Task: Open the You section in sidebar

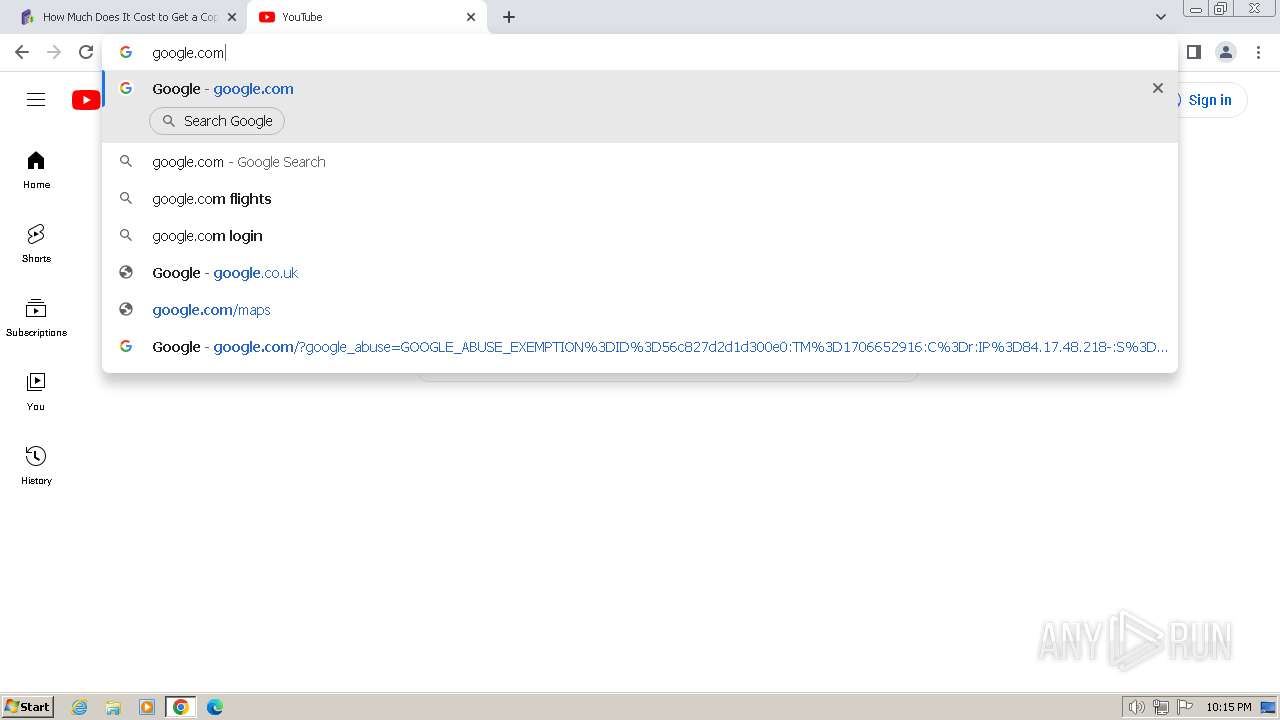Action: [36, 392]
